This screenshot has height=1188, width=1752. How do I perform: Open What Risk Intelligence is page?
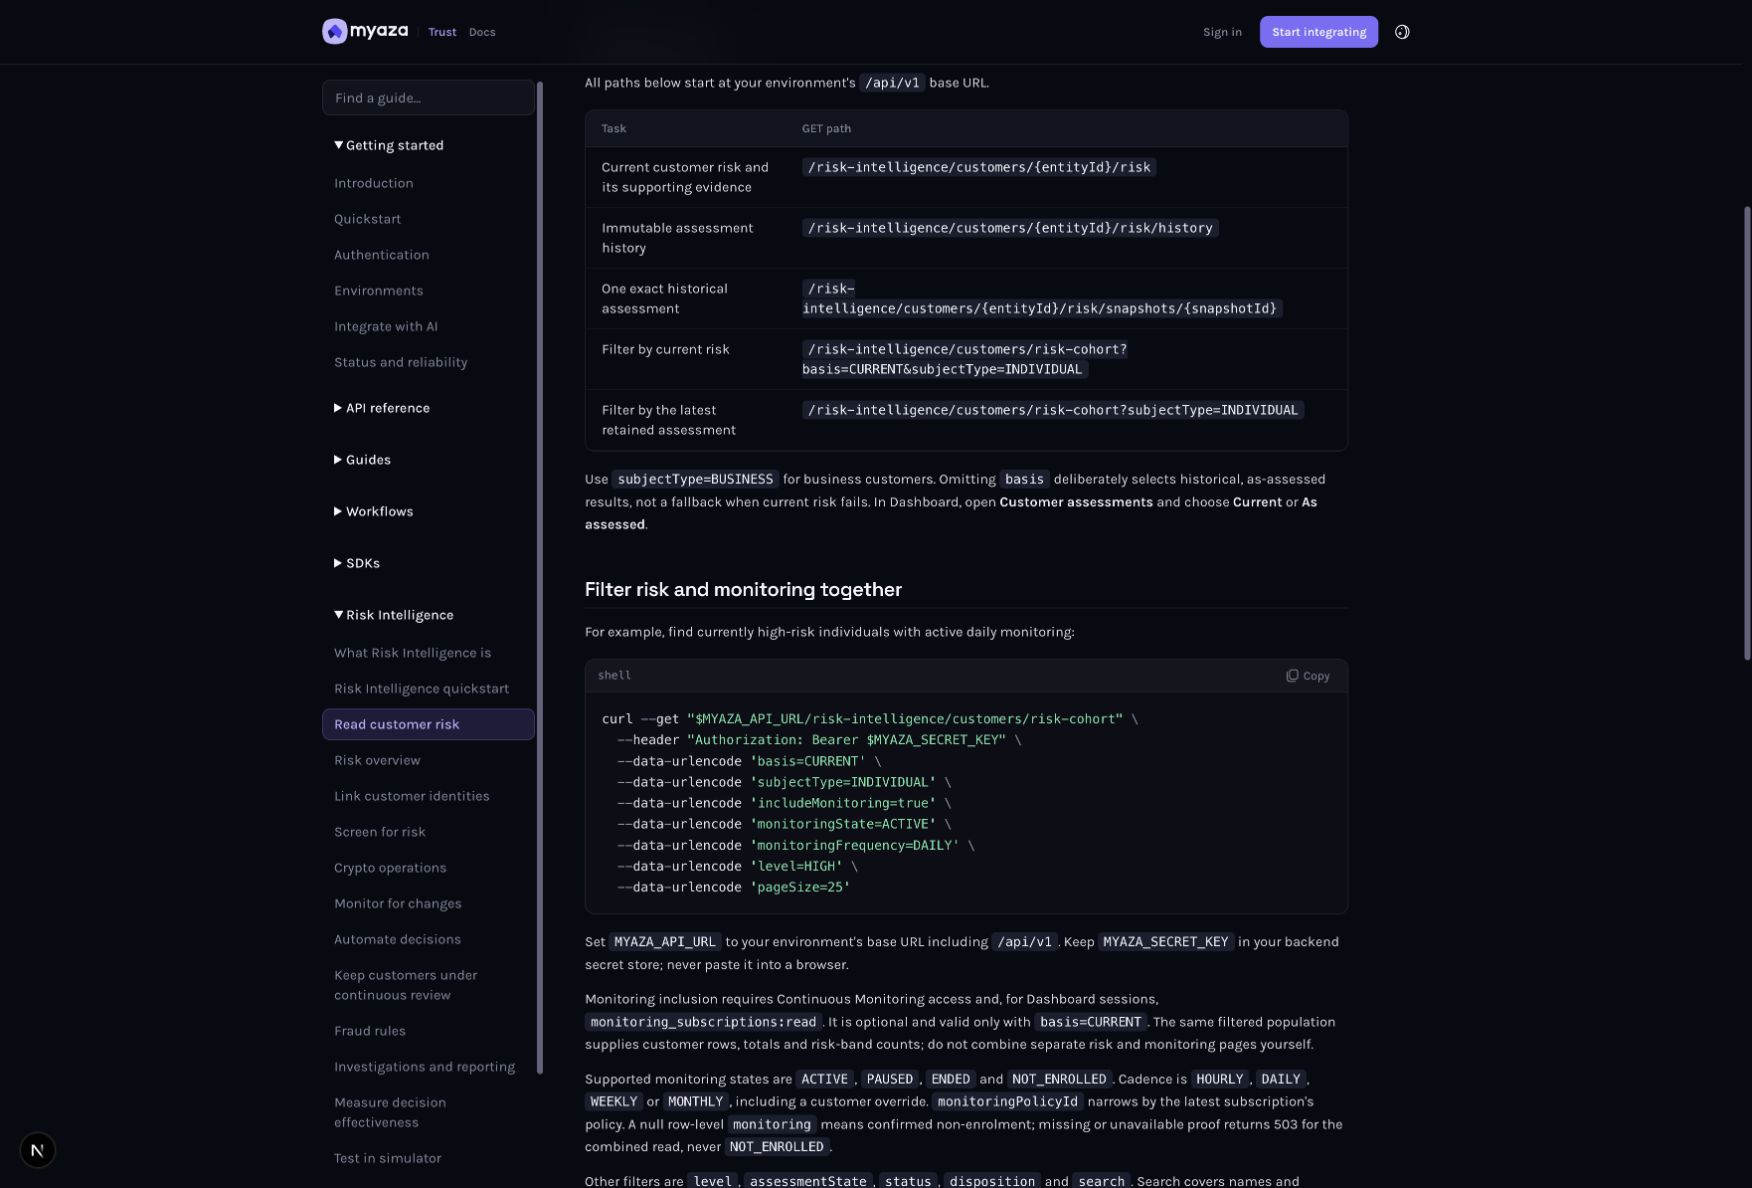[x=412, y=653]
